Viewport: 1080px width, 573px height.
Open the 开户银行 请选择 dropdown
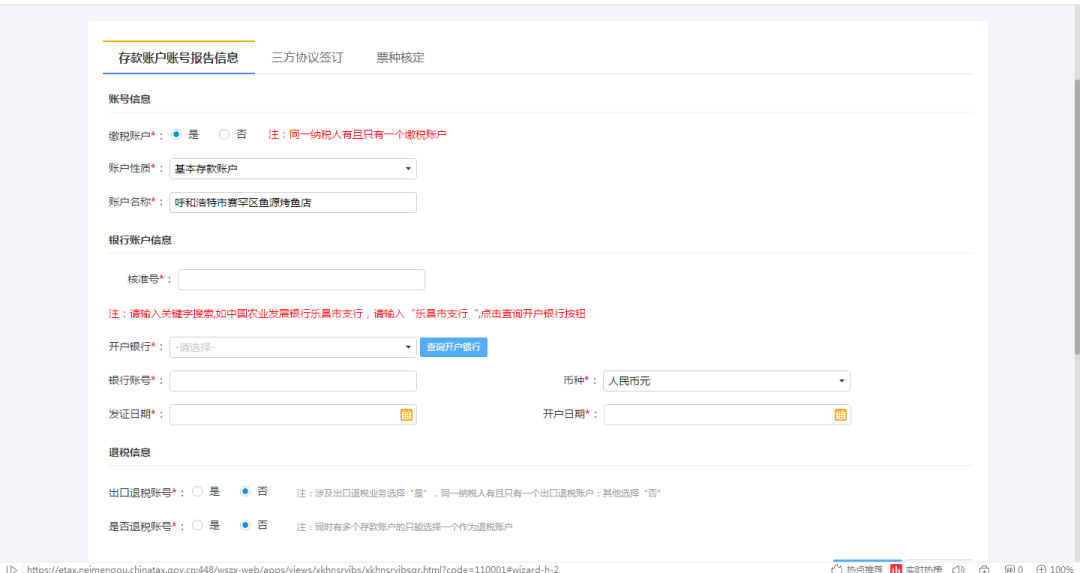coord(293,347)
